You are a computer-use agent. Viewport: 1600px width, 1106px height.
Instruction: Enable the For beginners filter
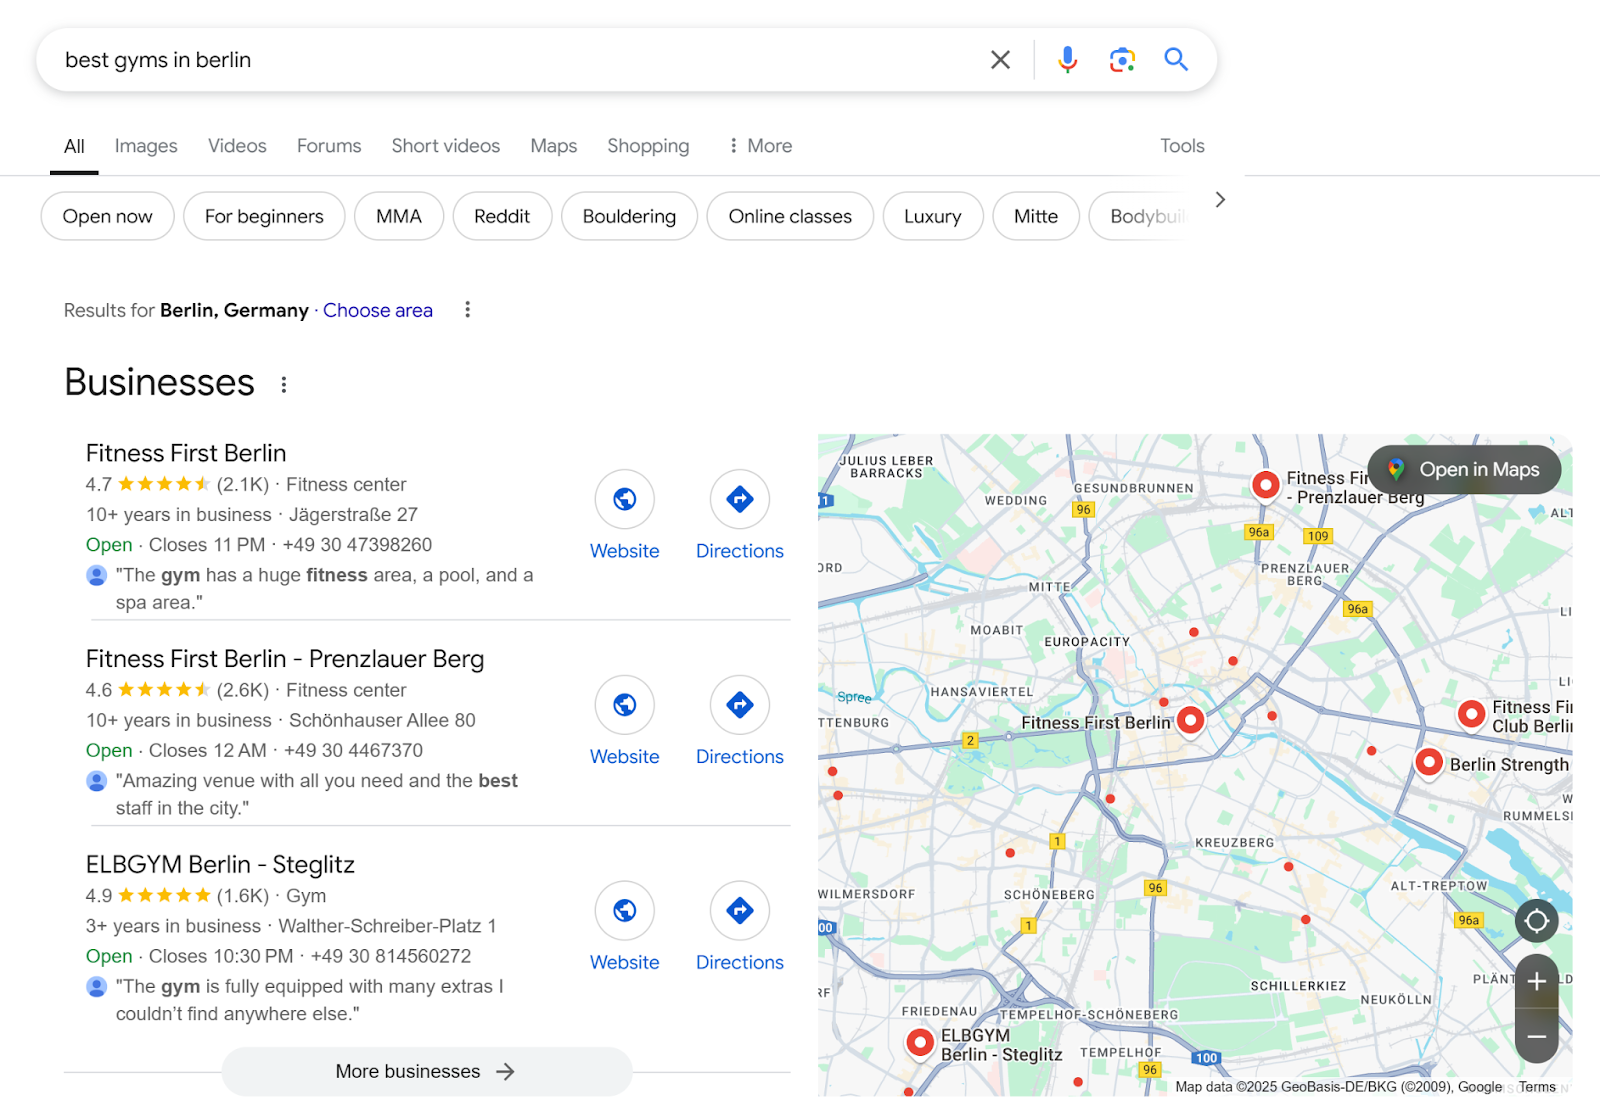coord(264,216)
